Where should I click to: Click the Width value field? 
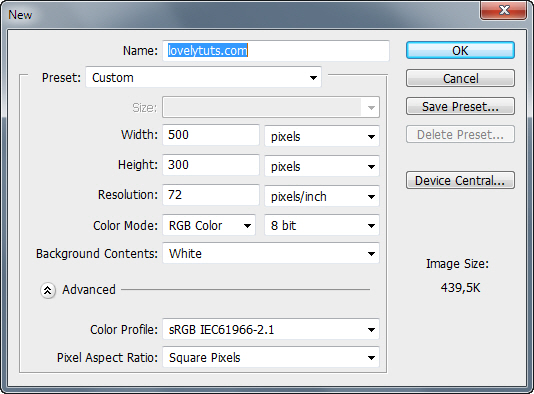pos(211,135)
